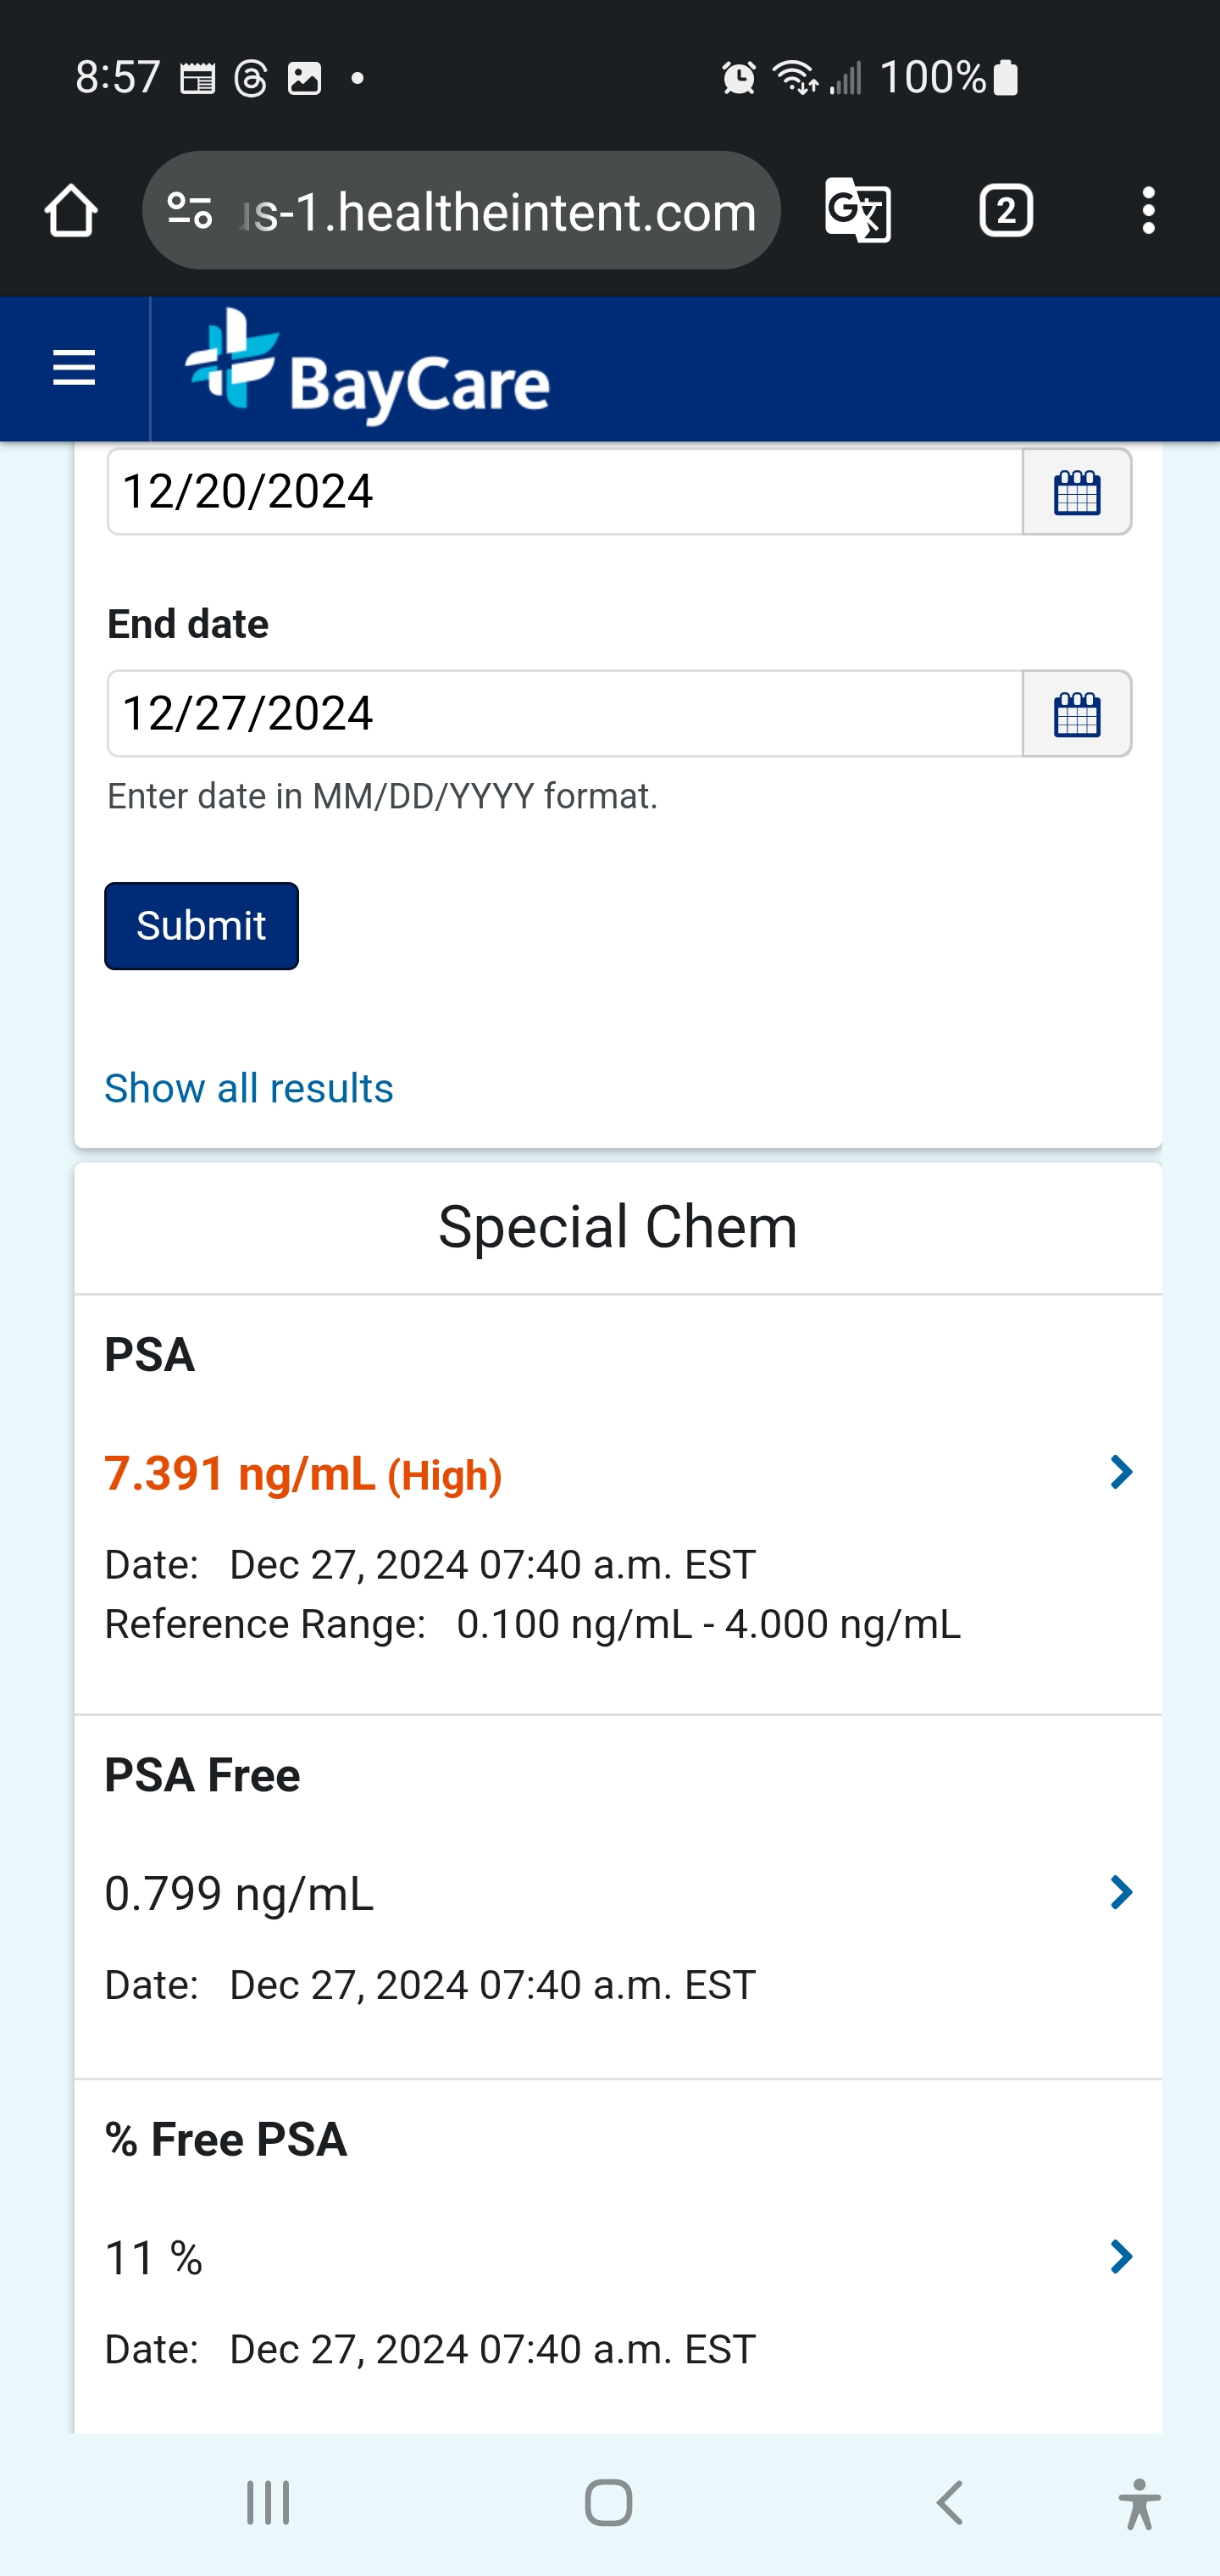Screen dimensions: 1220x2576
Task: Expand the % Free PSA result chevron
Action: pyautogui.click(x=1121, y=2256)
